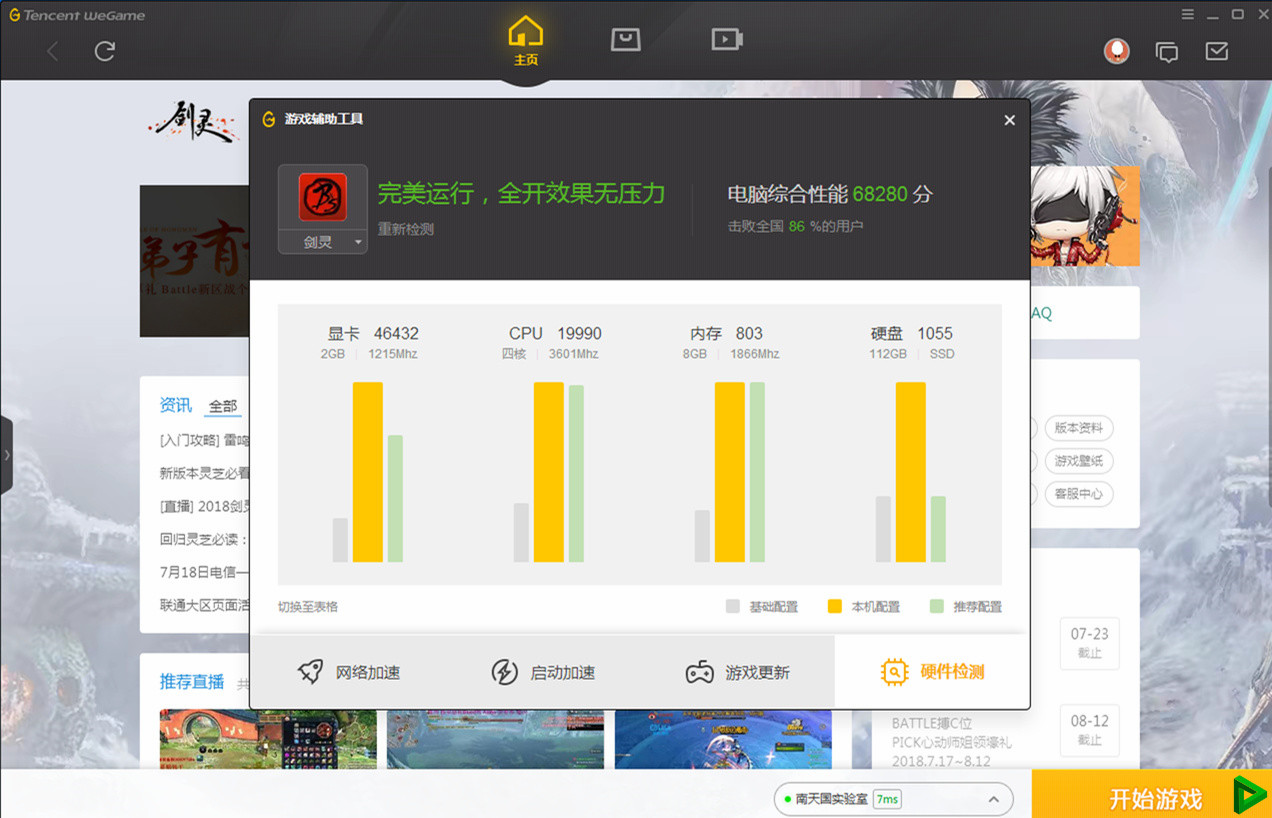
Task: Open the mail inbox icon in the header
Action: (x=1216, y=51)
